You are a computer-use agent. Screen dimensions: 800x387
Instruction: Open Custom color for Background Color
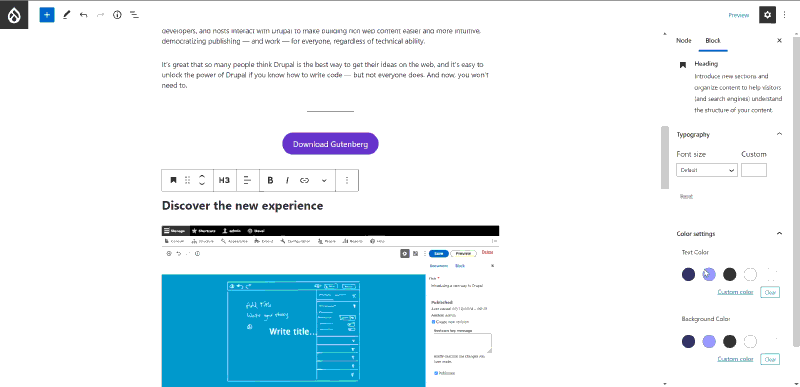[x=735, y=359]
